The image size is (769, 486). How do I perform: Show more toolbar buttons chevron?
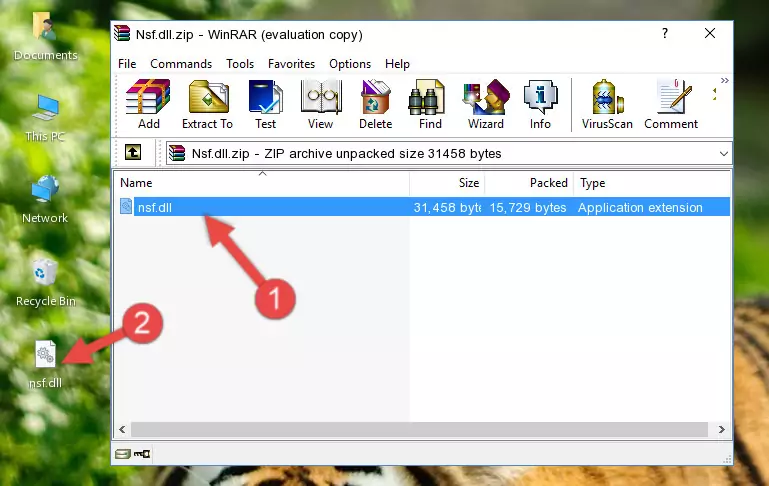pyautogui.click(x=724, y=80)
